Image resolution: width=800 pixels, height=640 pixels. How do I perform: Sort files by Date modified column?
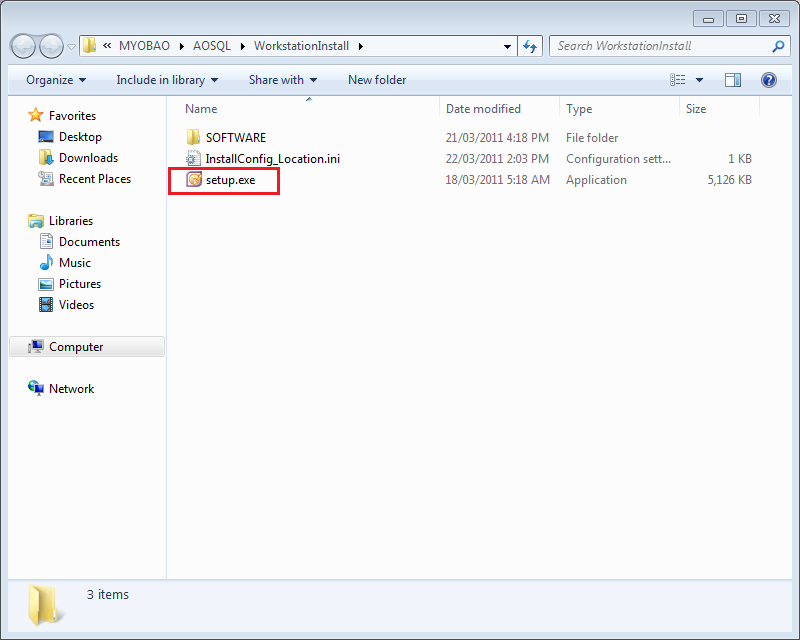(484, 109)
